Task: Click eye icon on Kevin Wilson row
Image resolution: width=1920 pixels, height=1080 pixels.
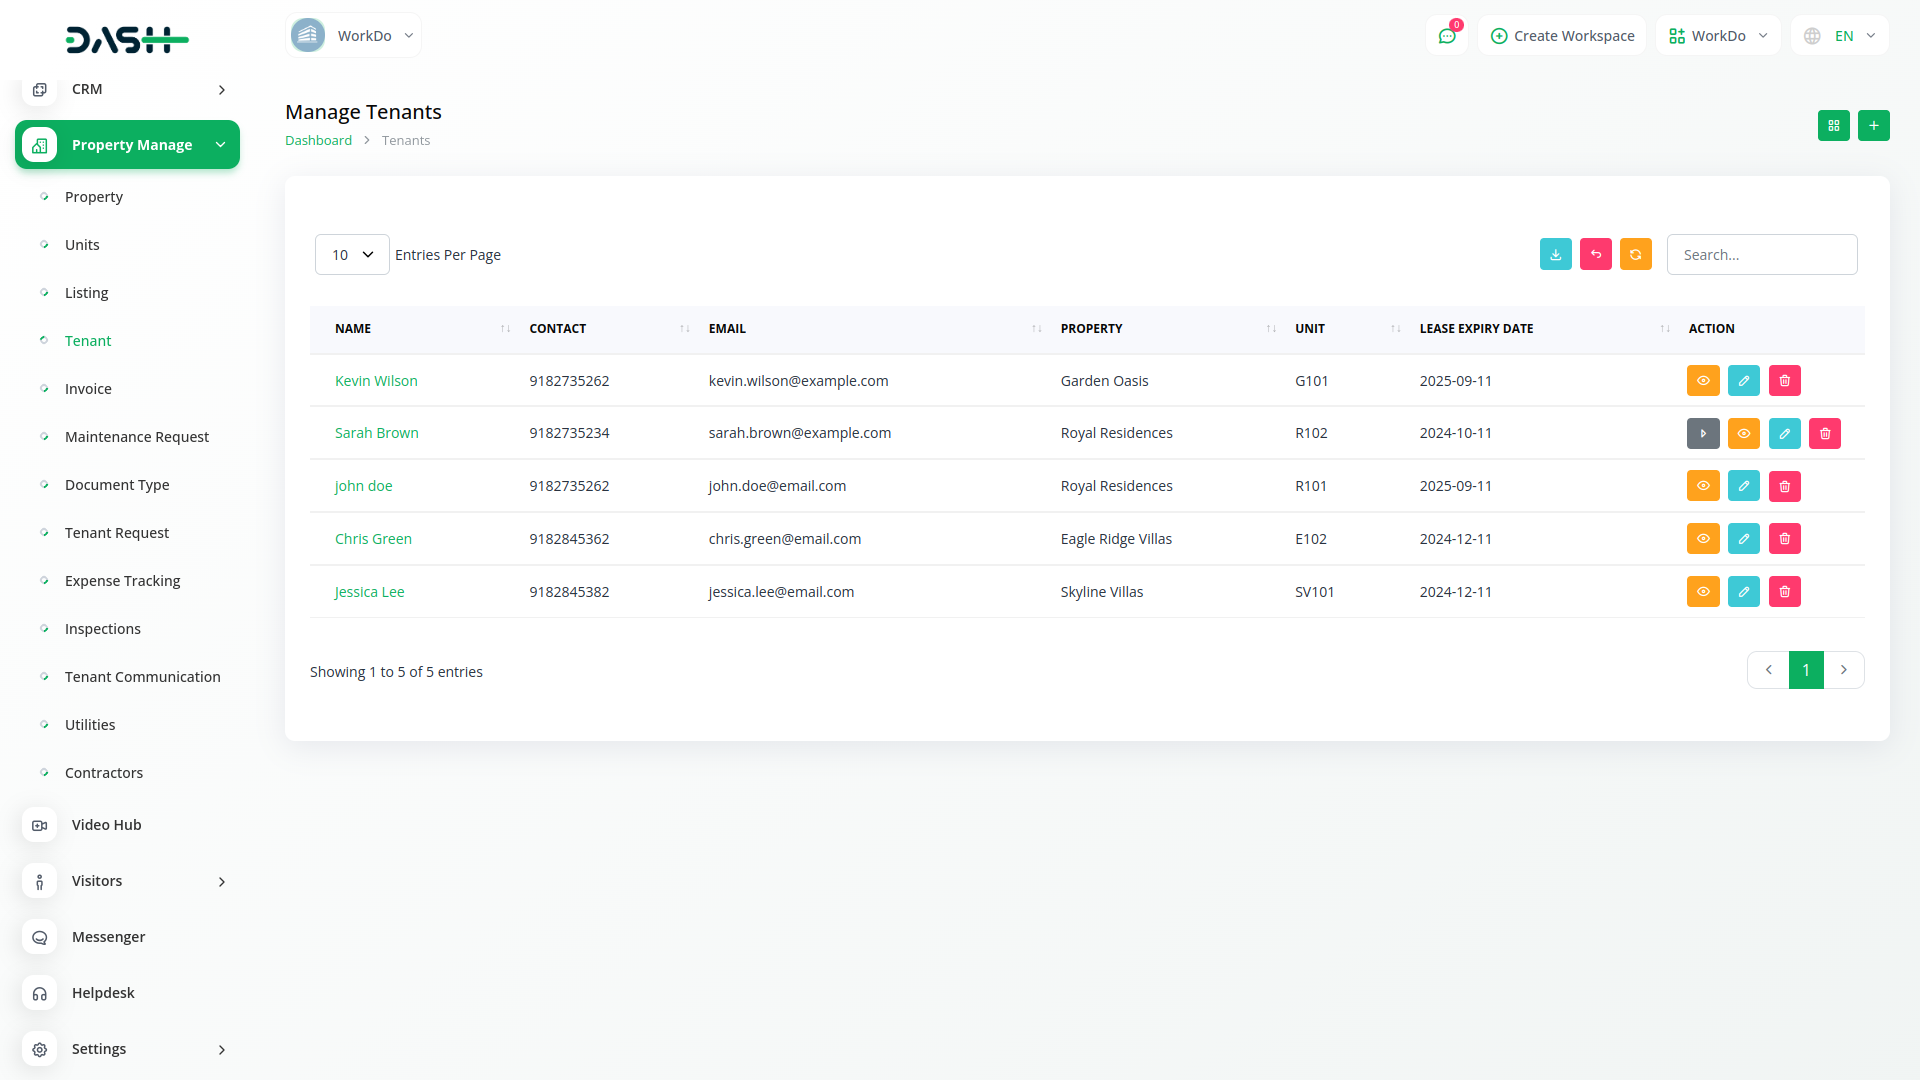Action: pyautogui.click(x=1703, y=381)
